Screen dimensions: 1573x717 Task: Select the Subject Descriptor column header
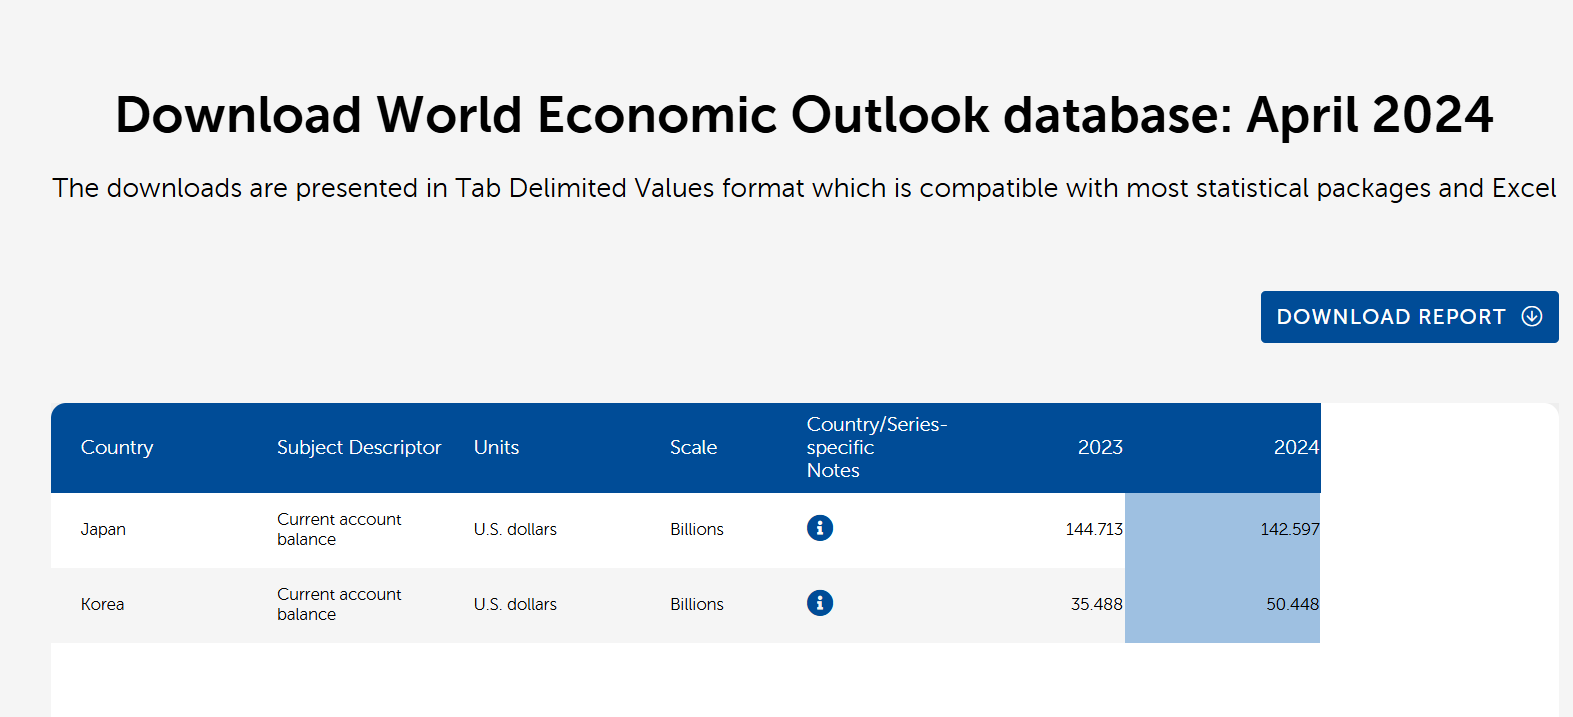click(358, 448)
